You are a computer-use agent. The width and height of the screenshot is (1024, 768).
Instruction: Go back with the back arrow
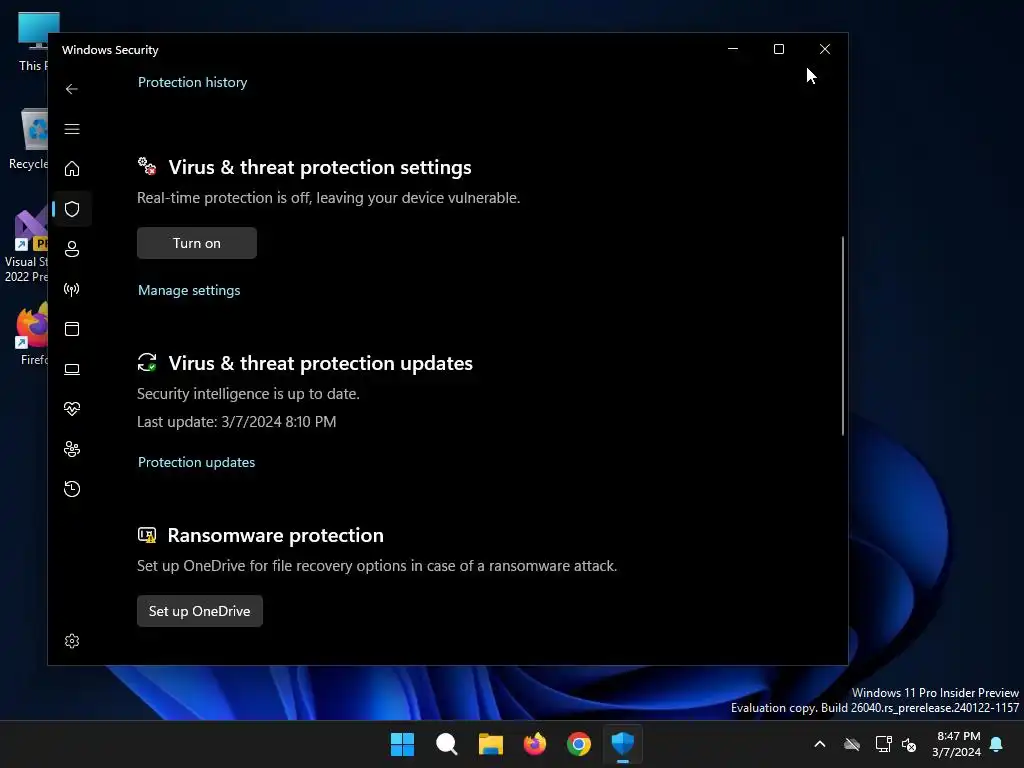72,89
